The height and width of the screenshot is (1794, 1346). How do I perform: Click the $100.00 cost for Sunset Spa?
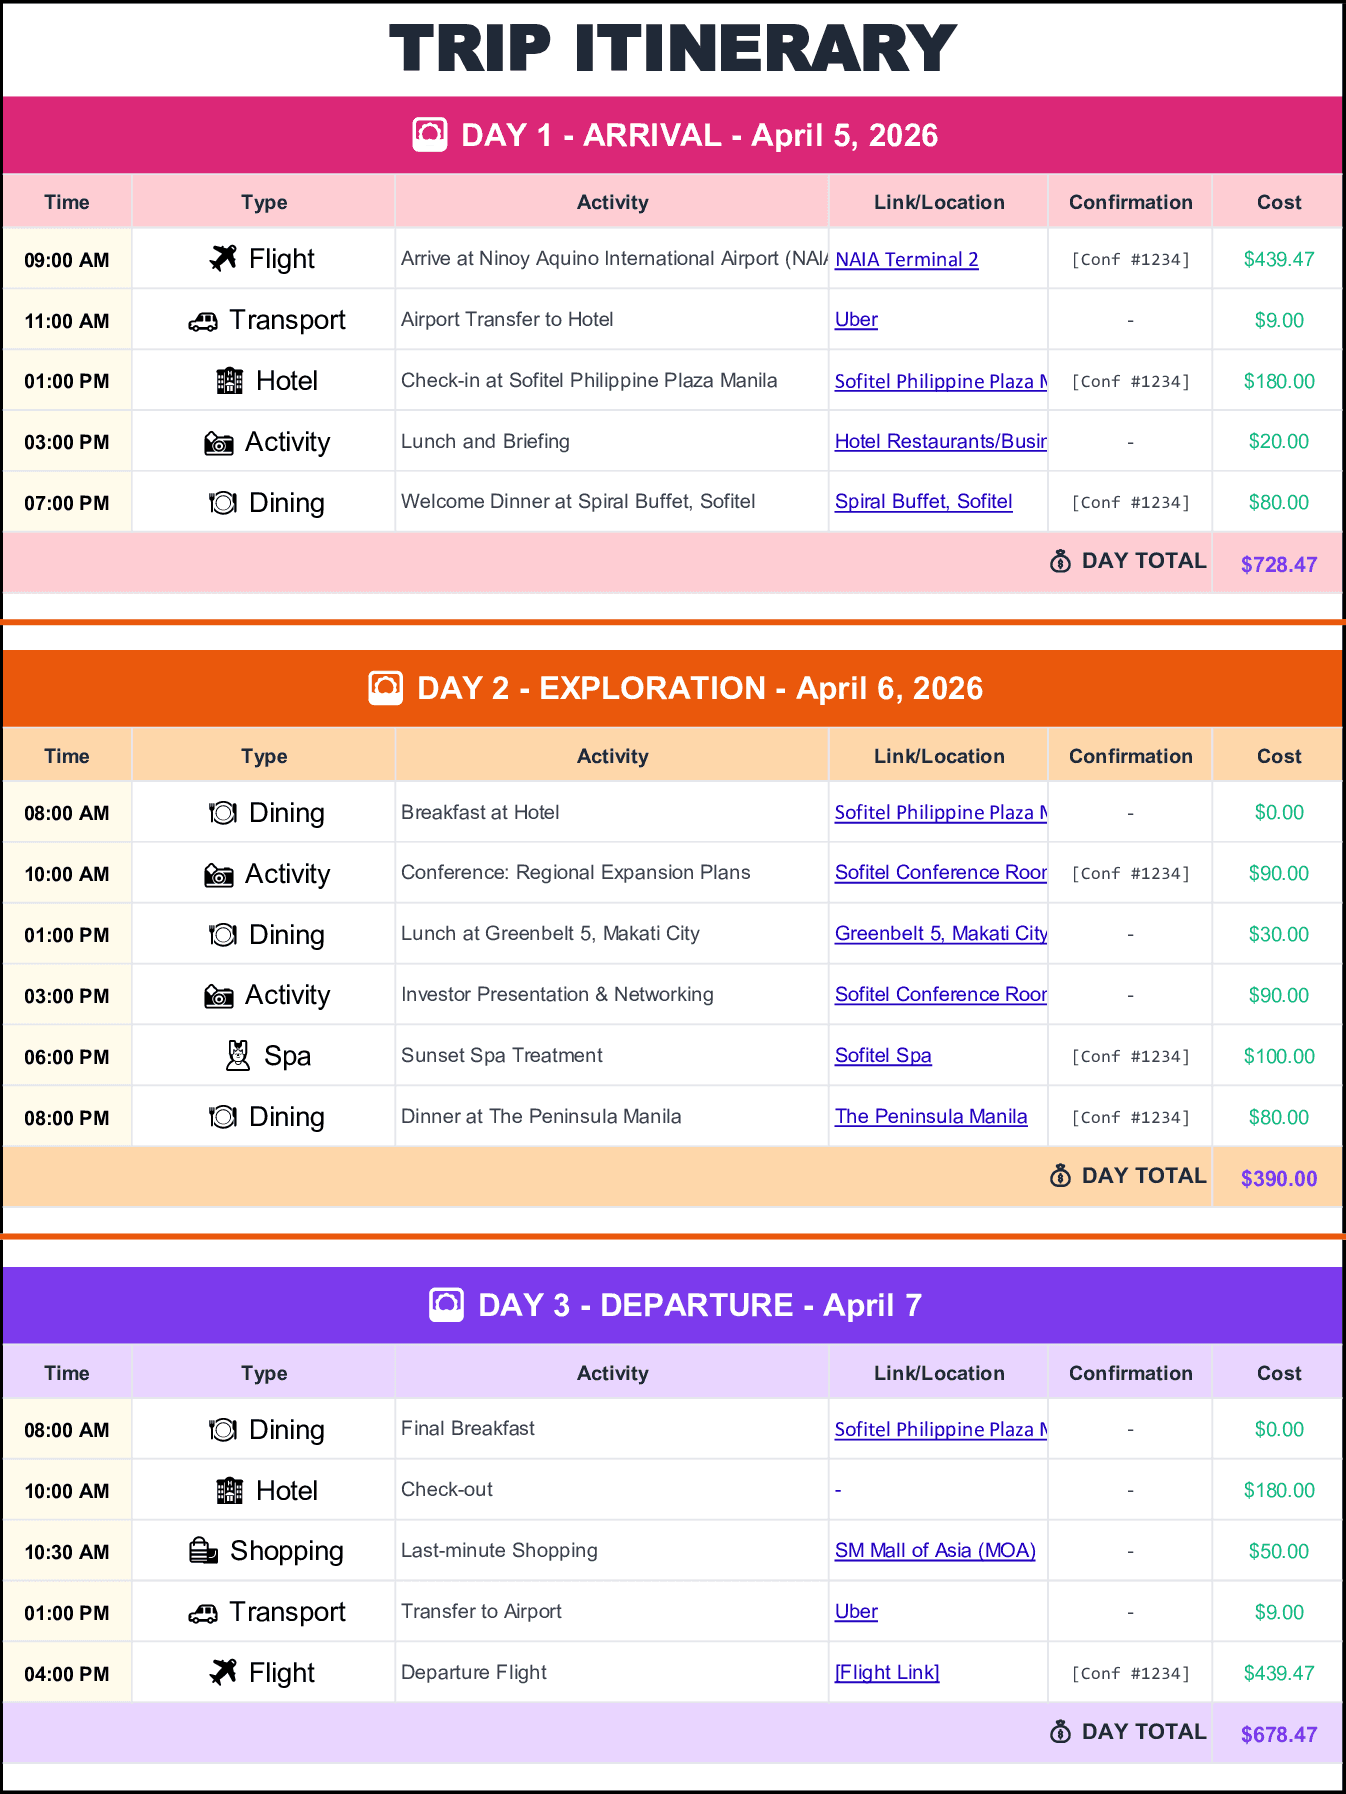click(x=1279, y=1056)
